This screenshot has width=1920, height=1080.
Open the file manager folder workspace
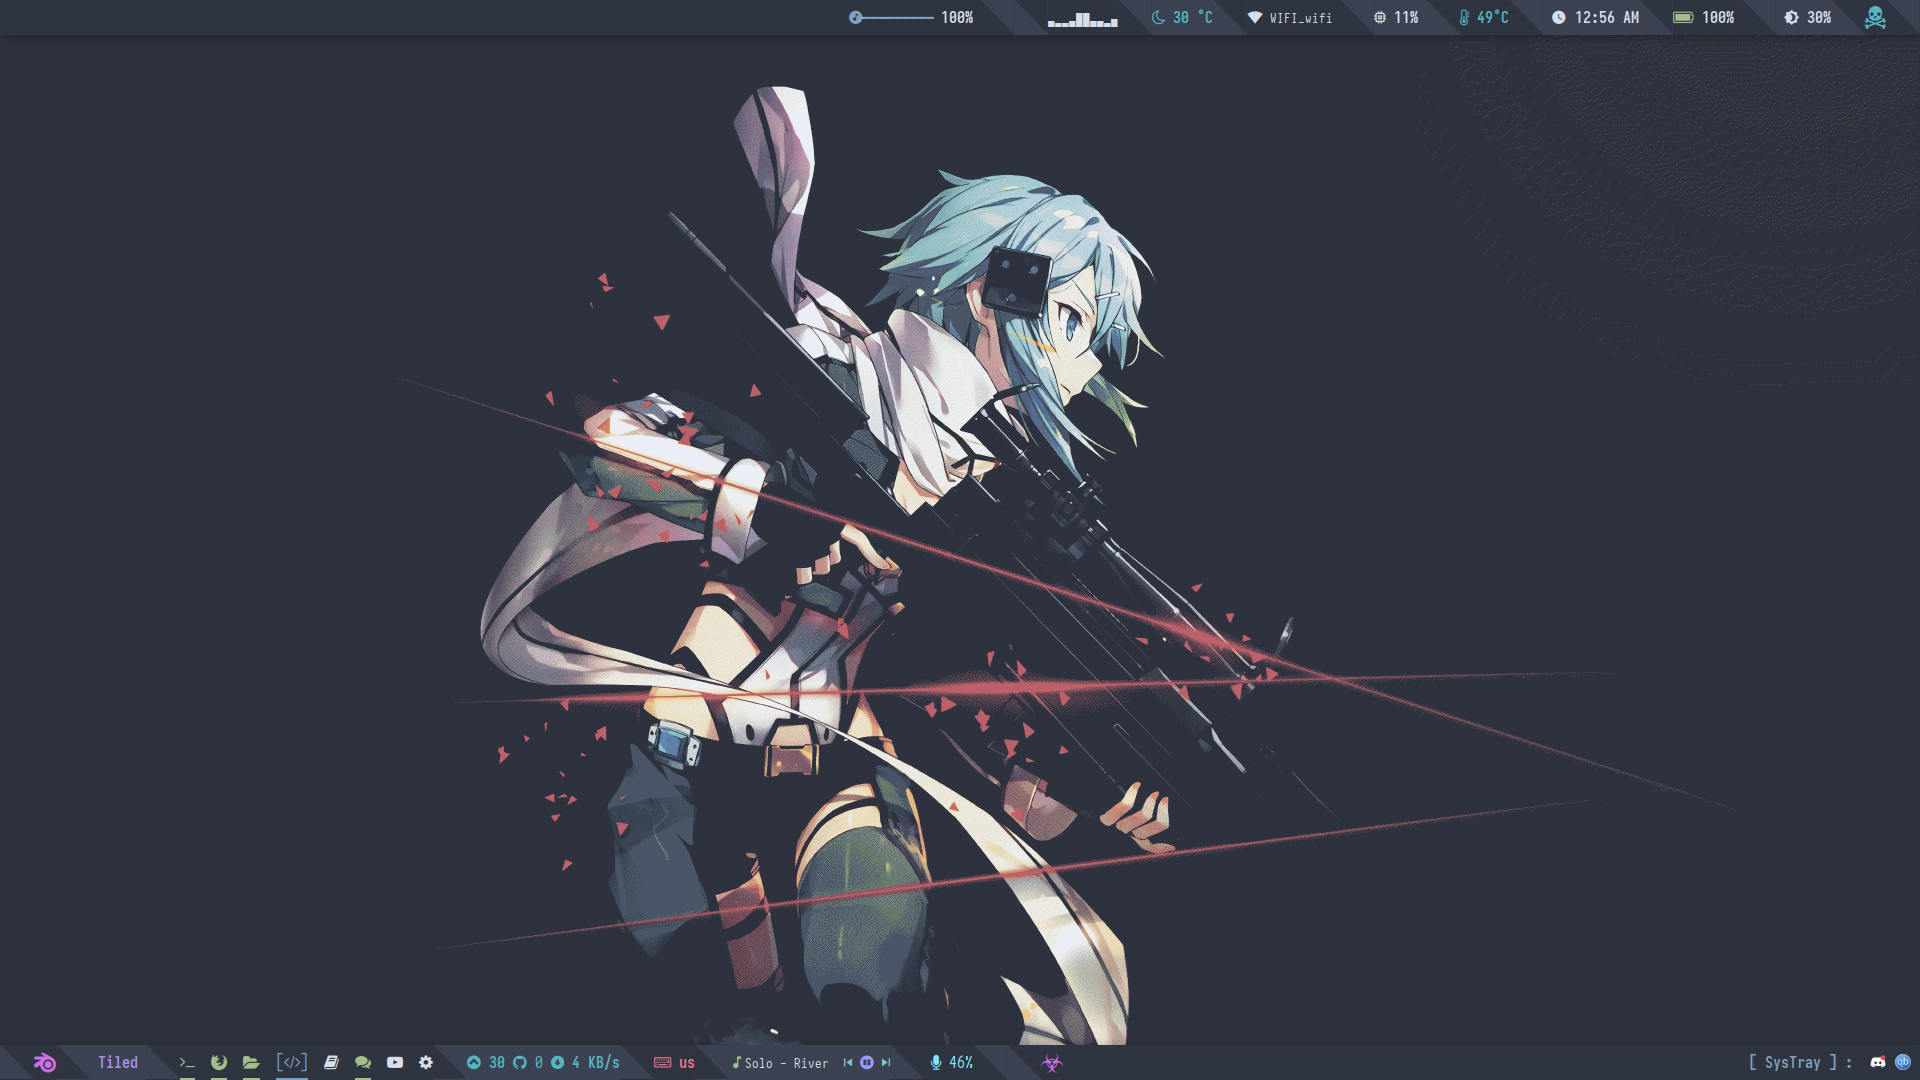(x=251, y=1063)
